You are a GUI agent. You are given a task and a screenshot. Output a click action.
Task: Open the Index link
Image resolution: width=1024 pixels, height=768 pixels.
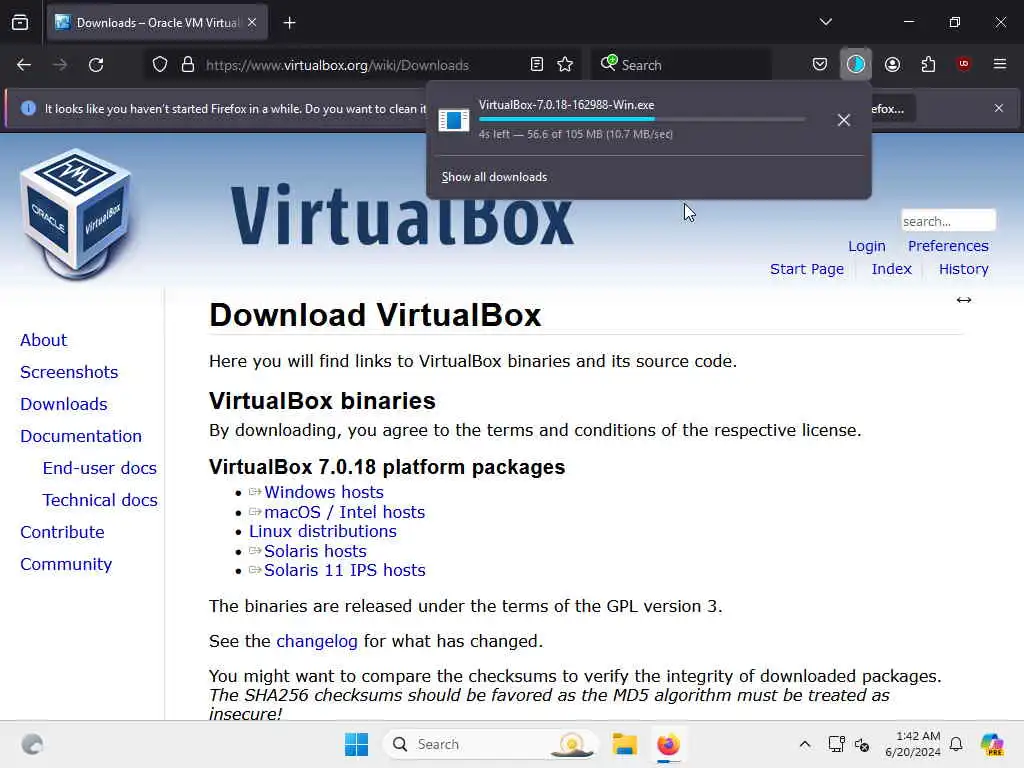(x=891, y=269)
